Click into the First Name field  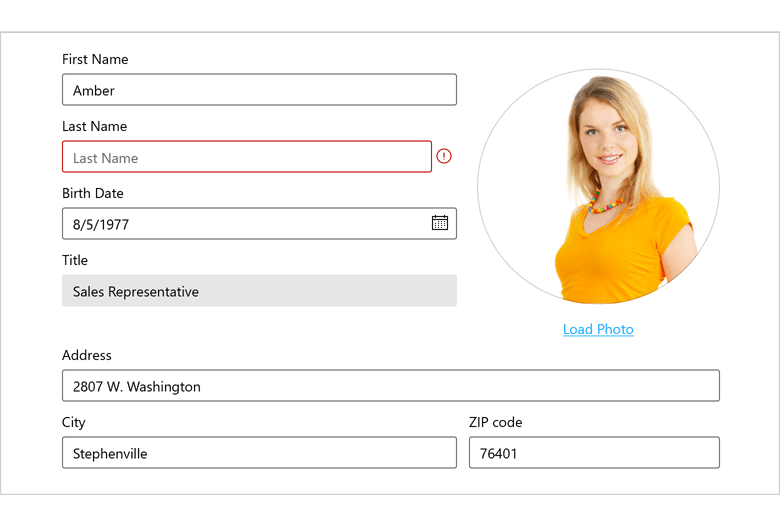pos(259,90)
